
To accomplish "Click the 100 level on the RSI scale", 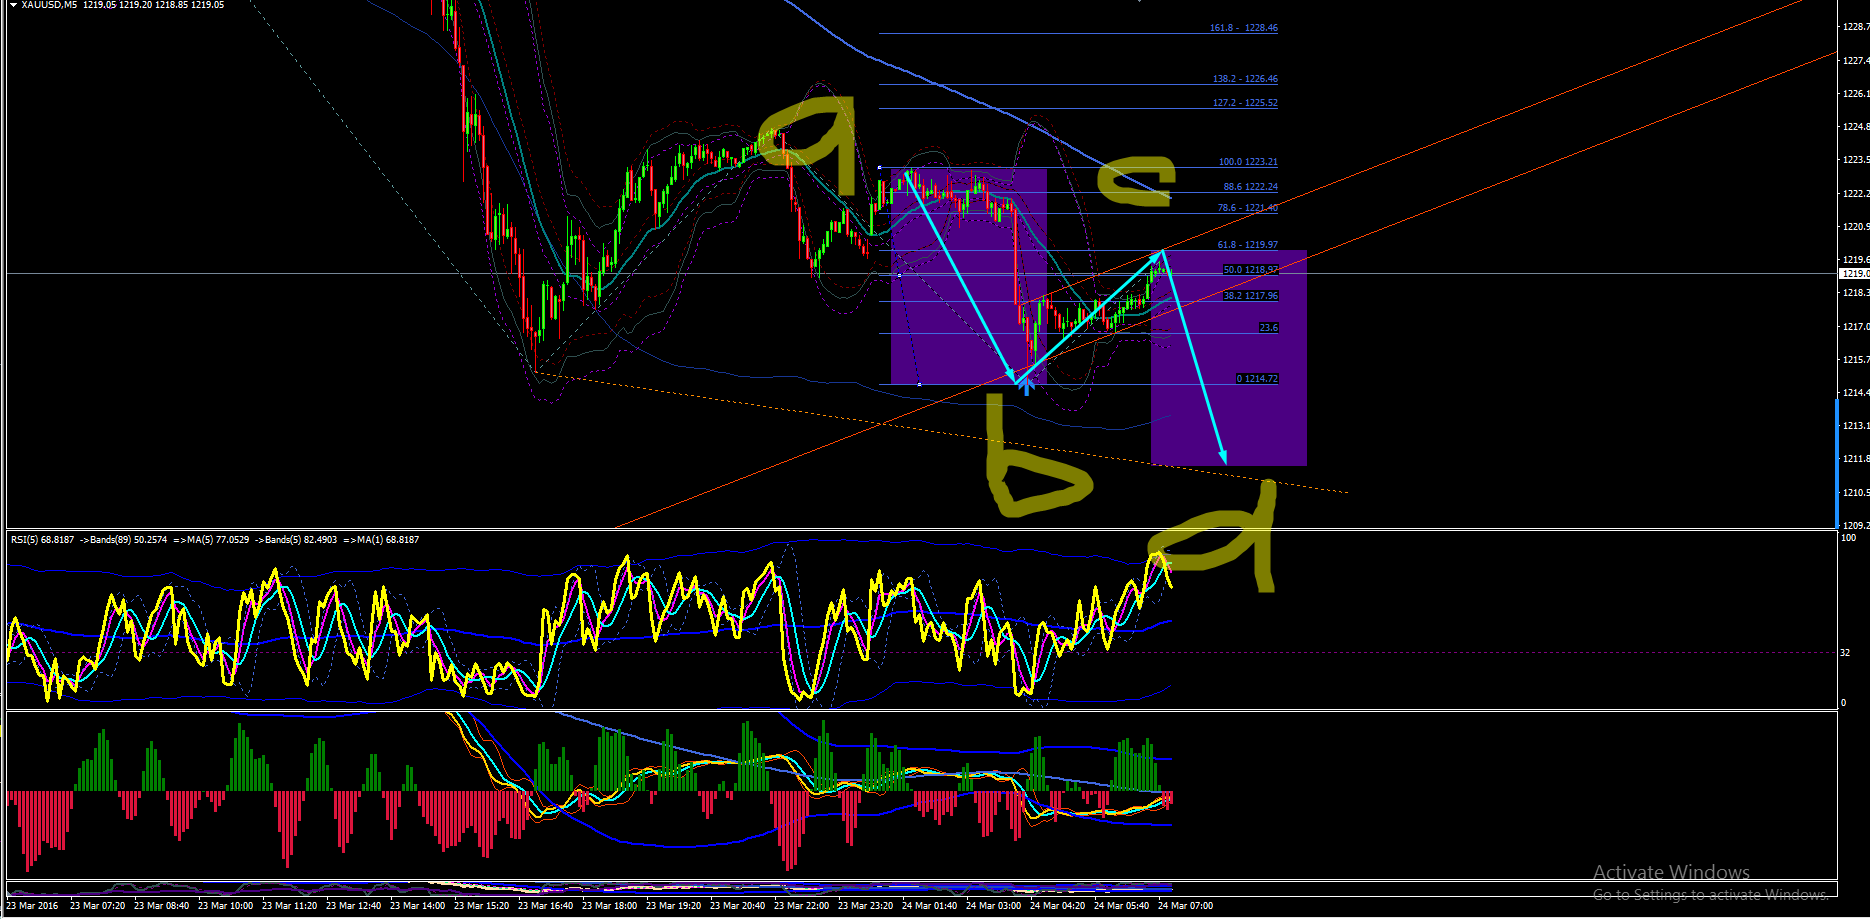I will tap(1848, 538).
